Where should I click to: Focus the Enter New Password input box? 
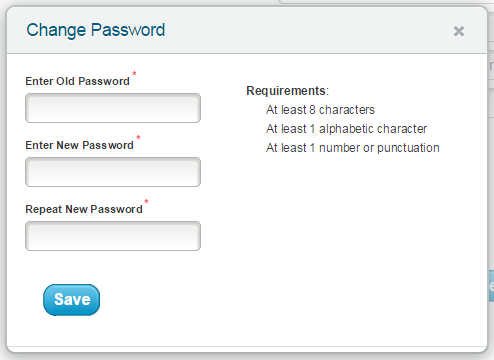tap(113, 172)
